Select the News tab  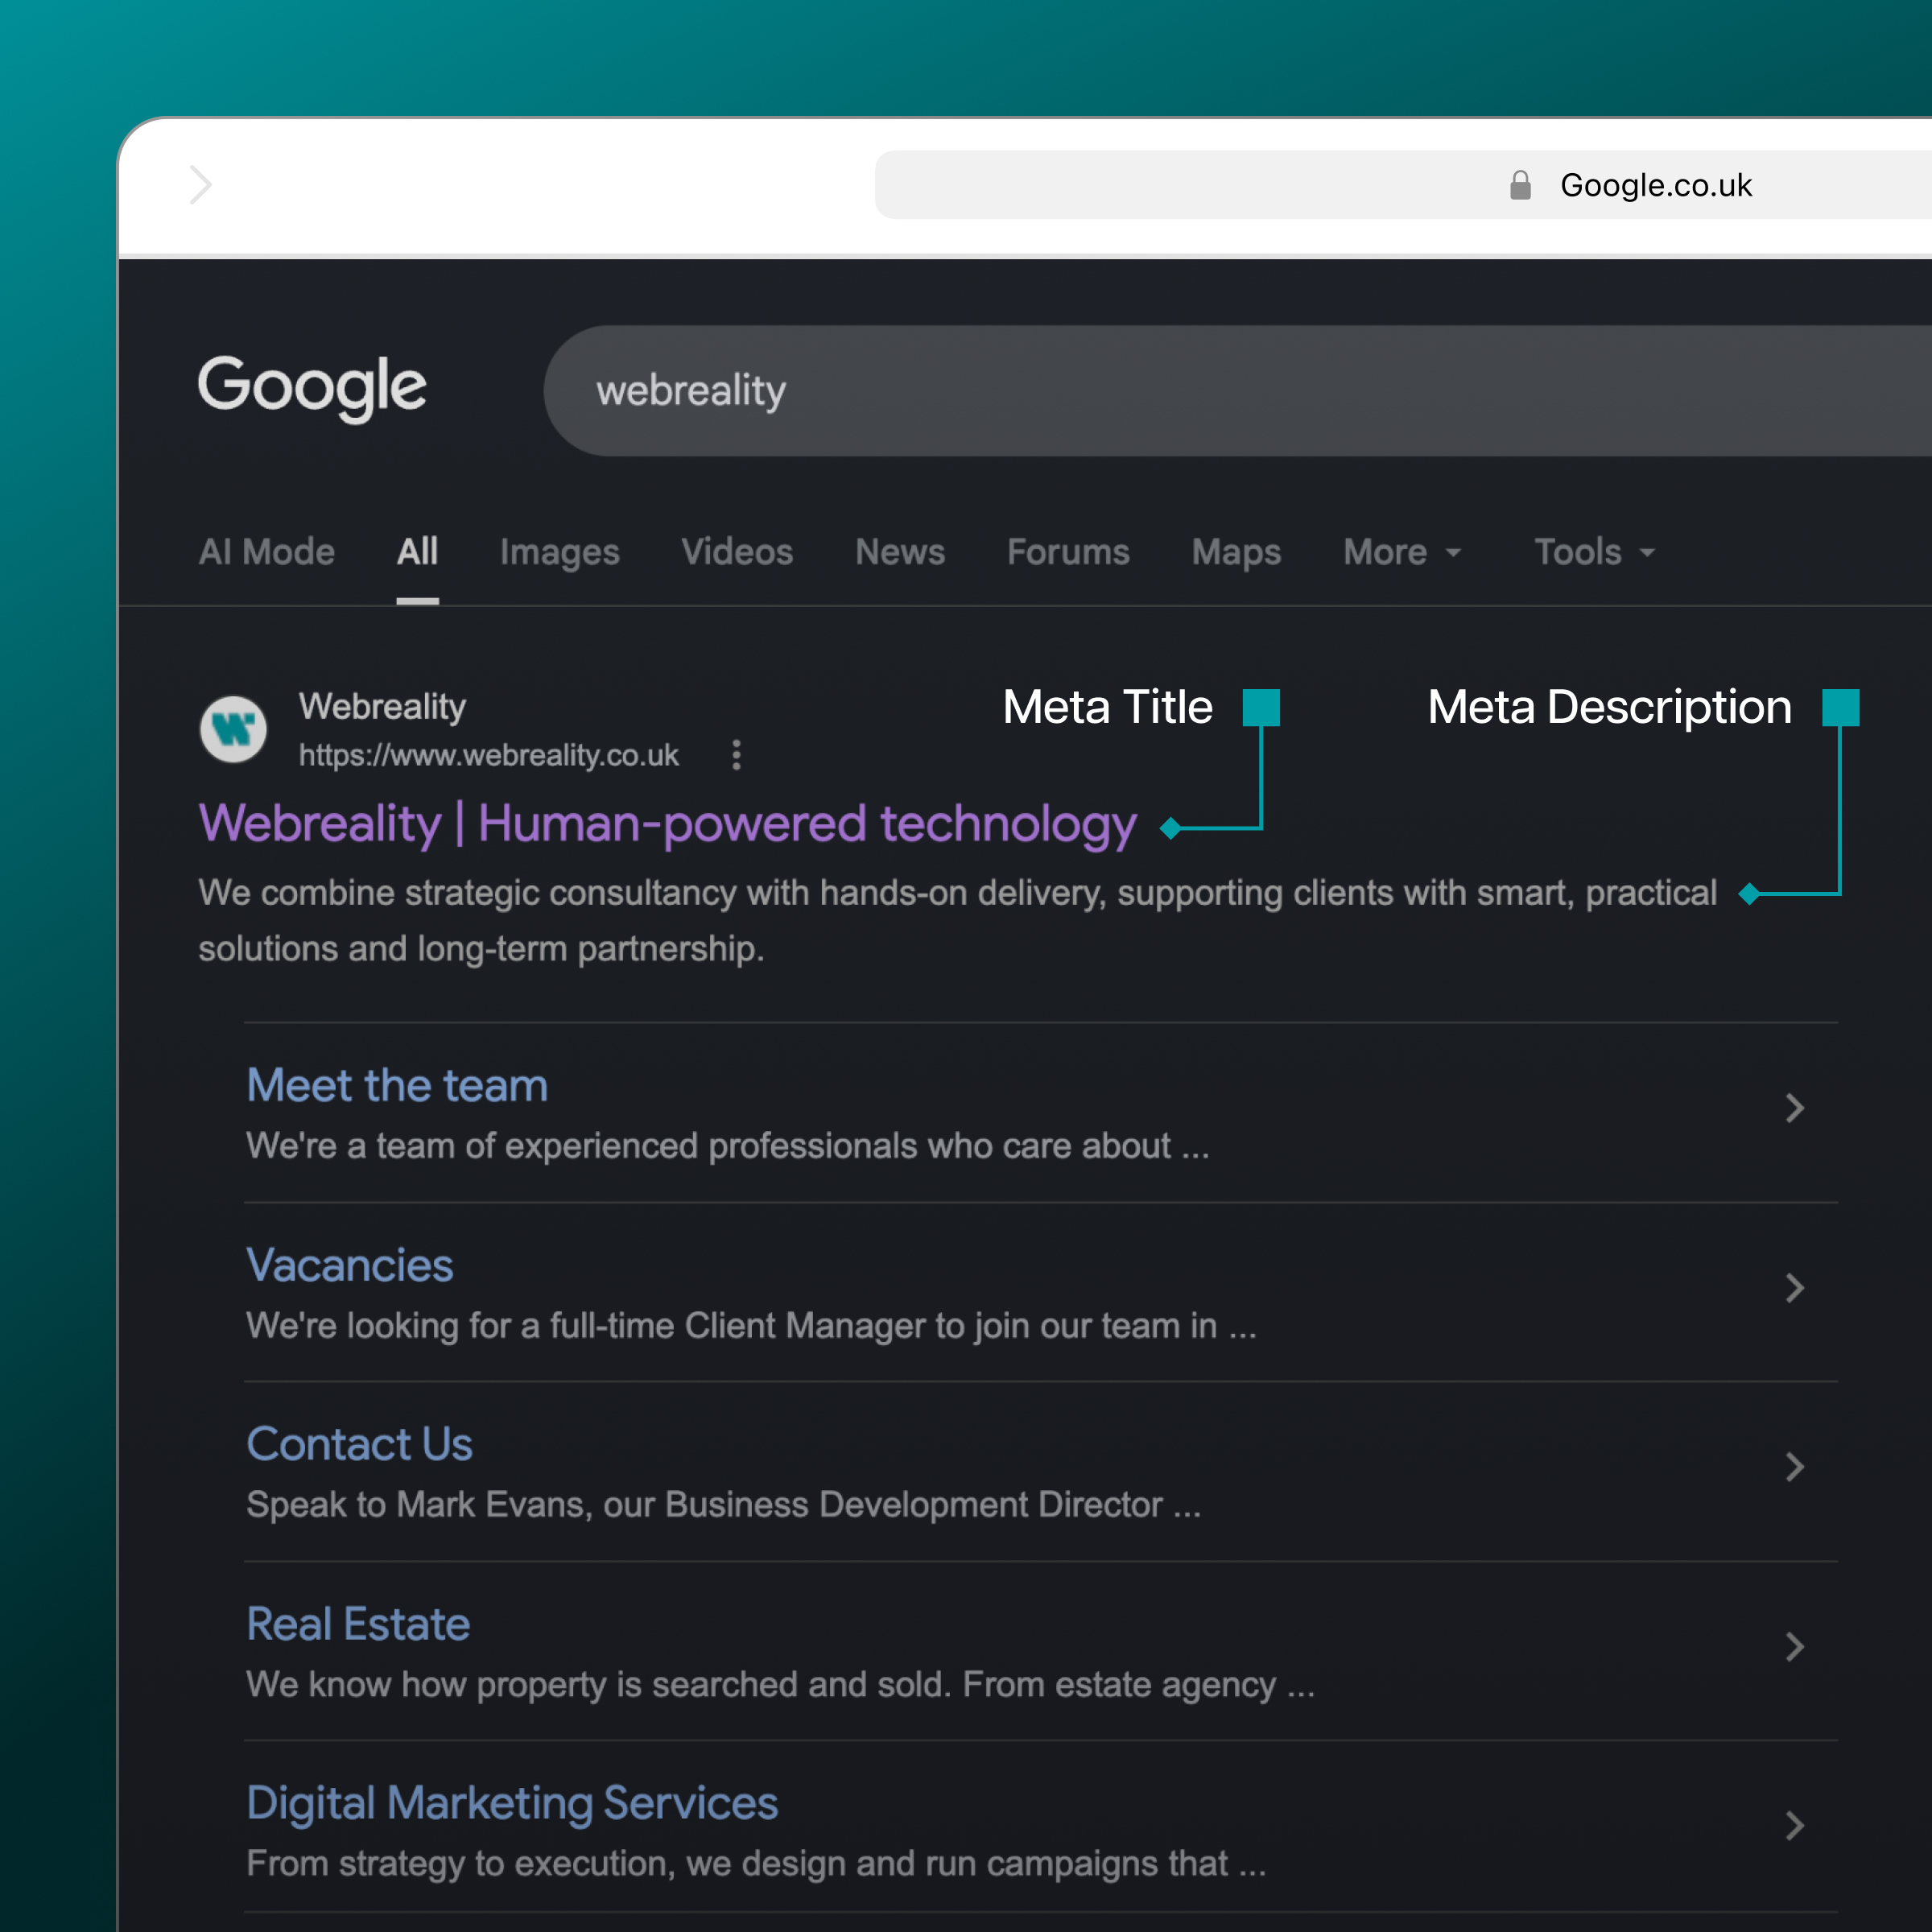[900, 552]
